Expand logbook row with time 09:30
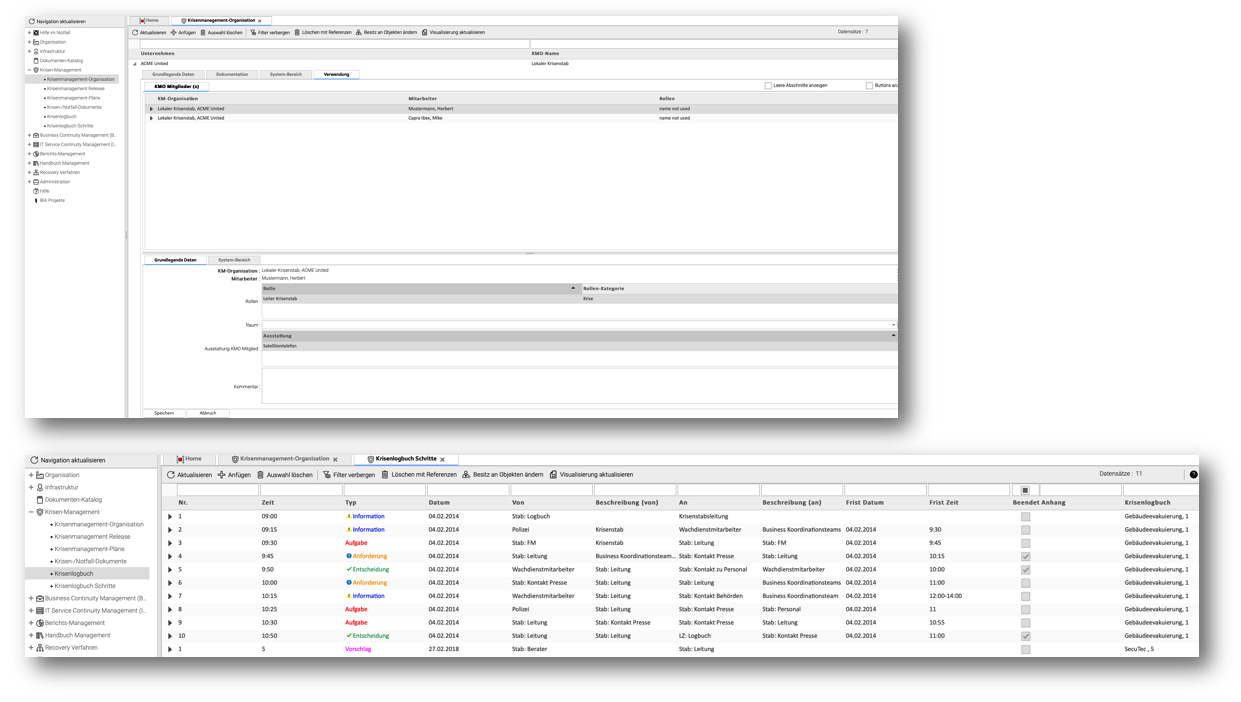The width and height of the screenshot is (1241, 702). [170, 543]
